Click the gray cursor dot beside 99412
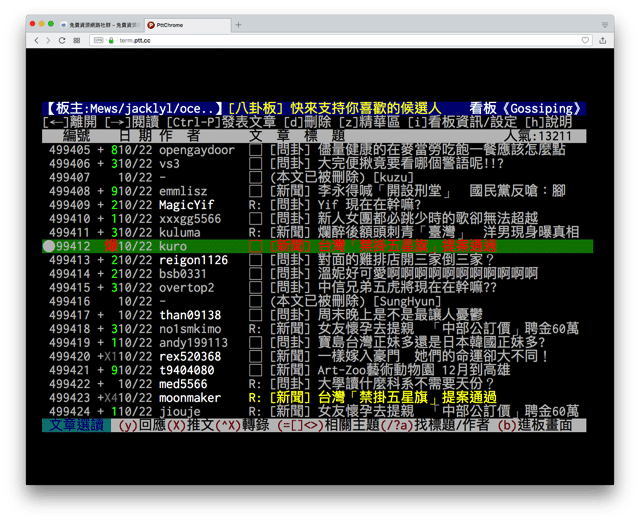 point(50,246)
